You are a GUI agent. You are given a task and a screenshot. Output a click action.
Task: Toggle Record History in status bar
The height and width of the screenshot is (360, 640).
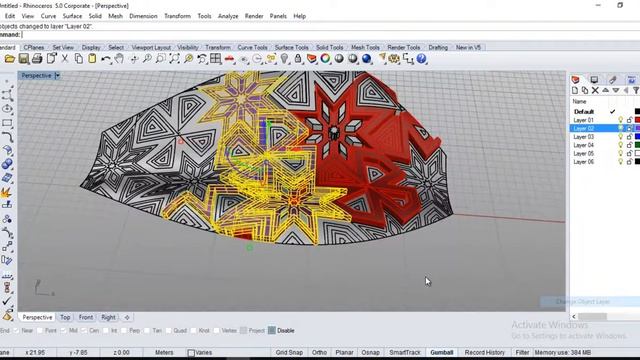[484, 352]
